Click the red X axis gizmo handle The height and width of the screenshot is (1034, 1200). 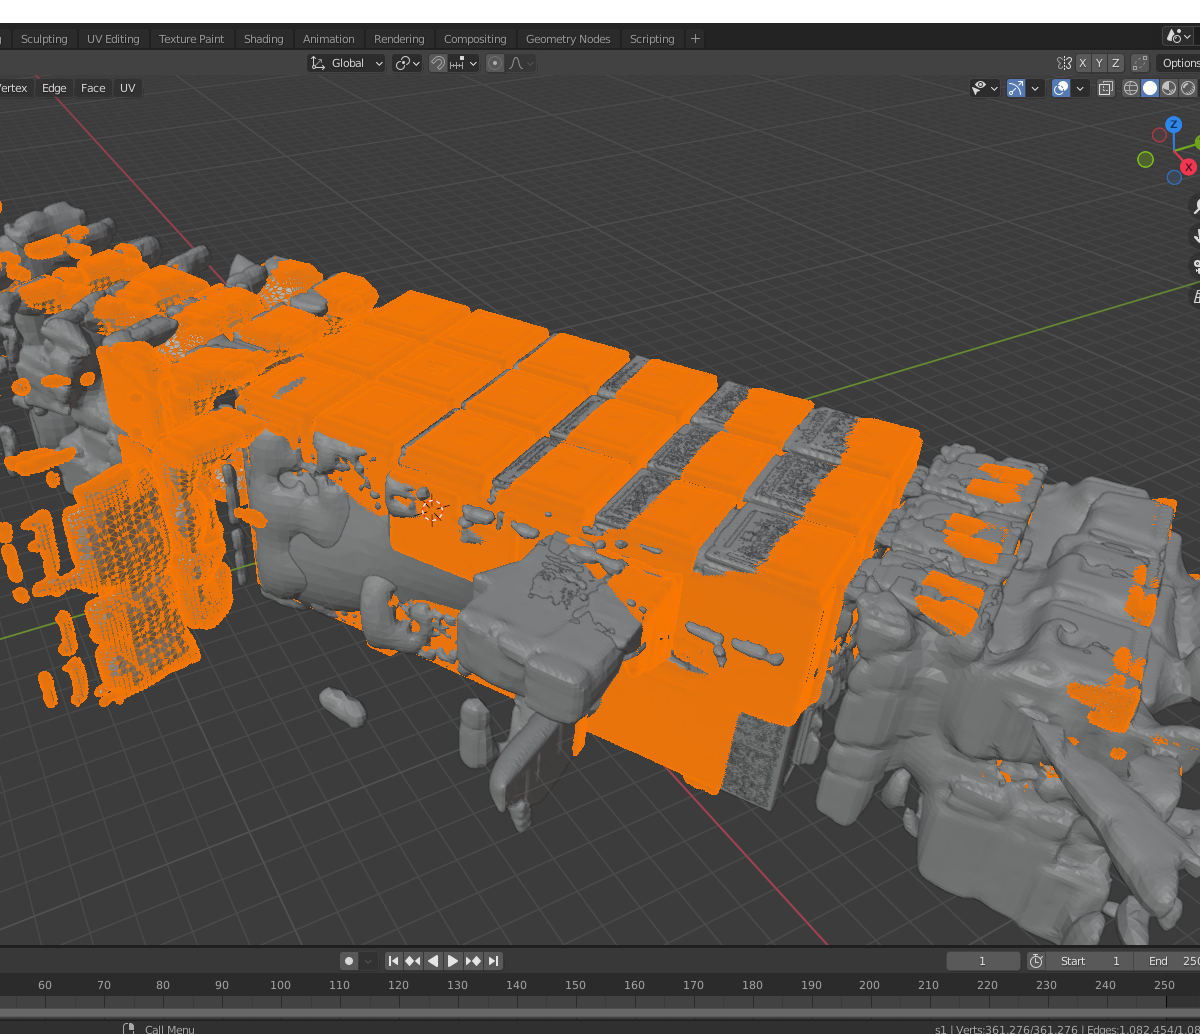[x=1188, y=167]
